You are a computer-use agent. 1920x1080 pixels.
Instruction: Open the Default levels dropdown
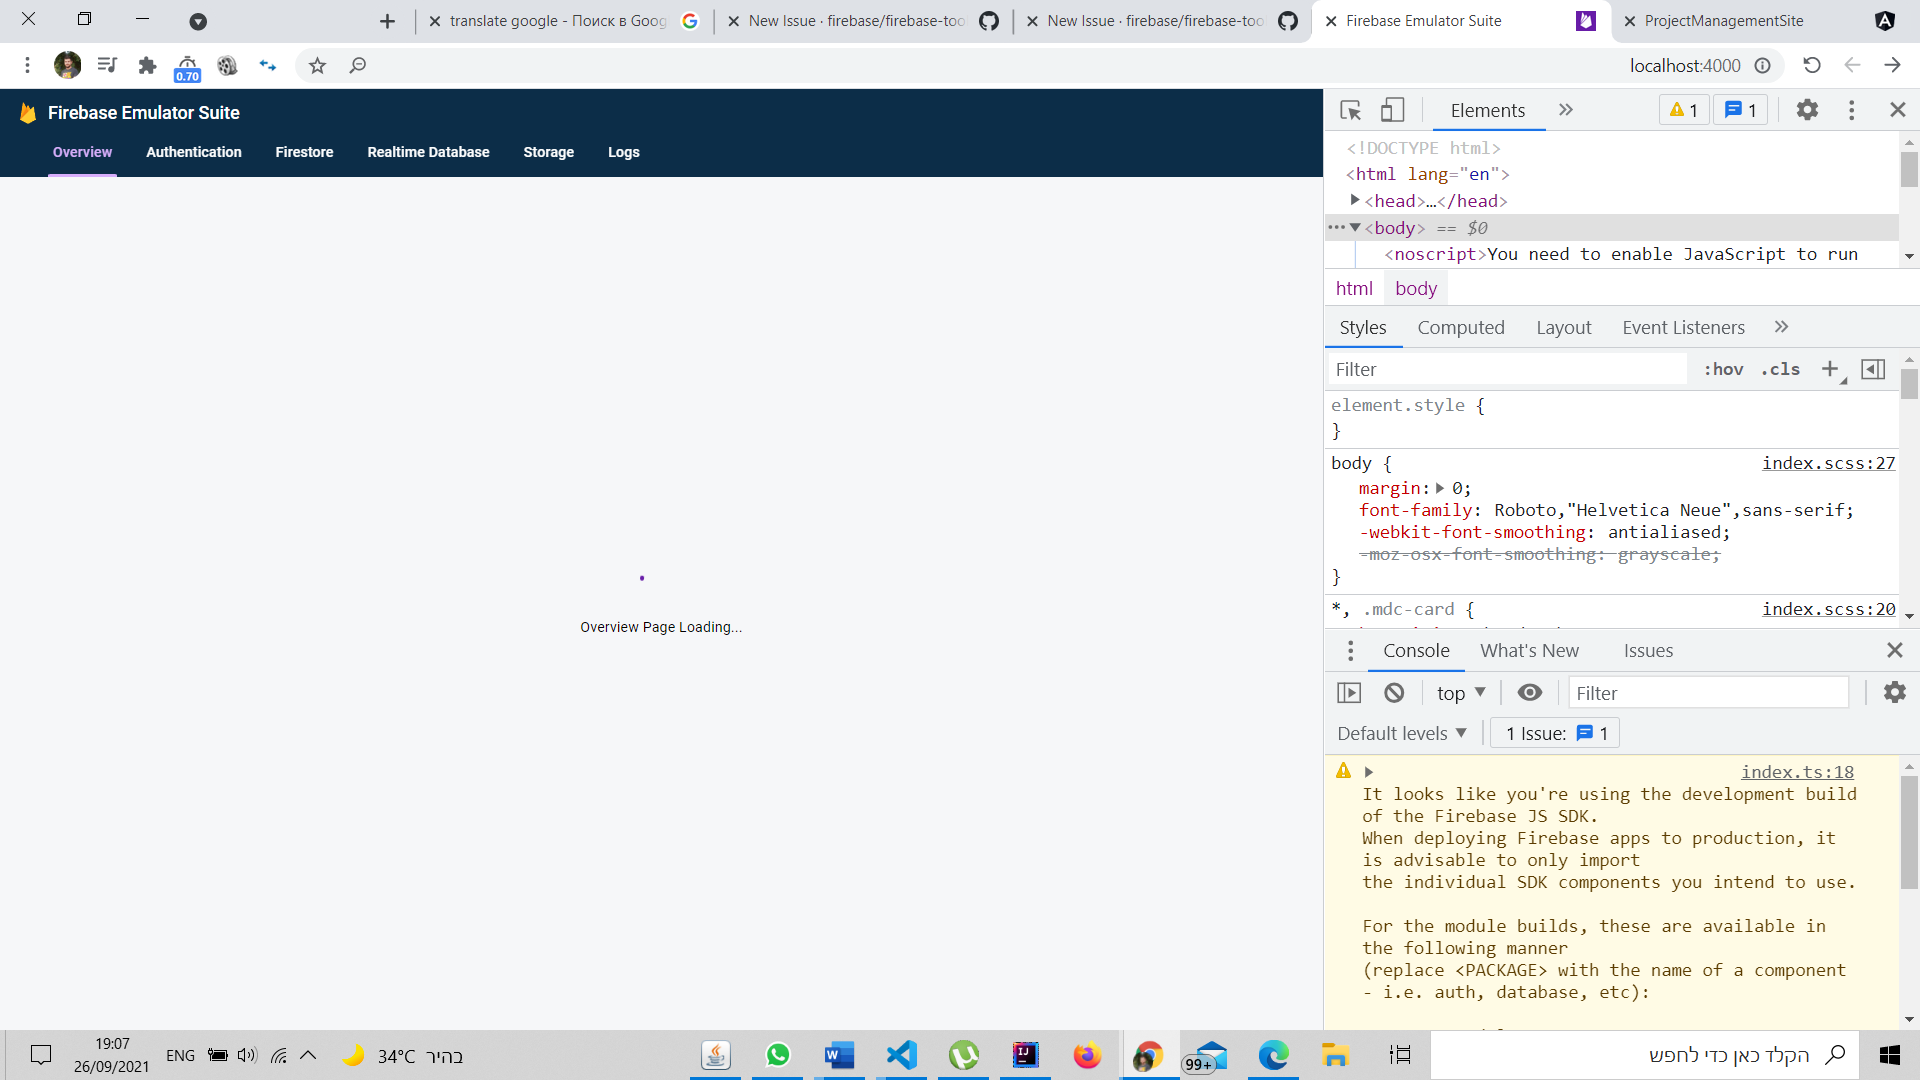[1400, 733]
